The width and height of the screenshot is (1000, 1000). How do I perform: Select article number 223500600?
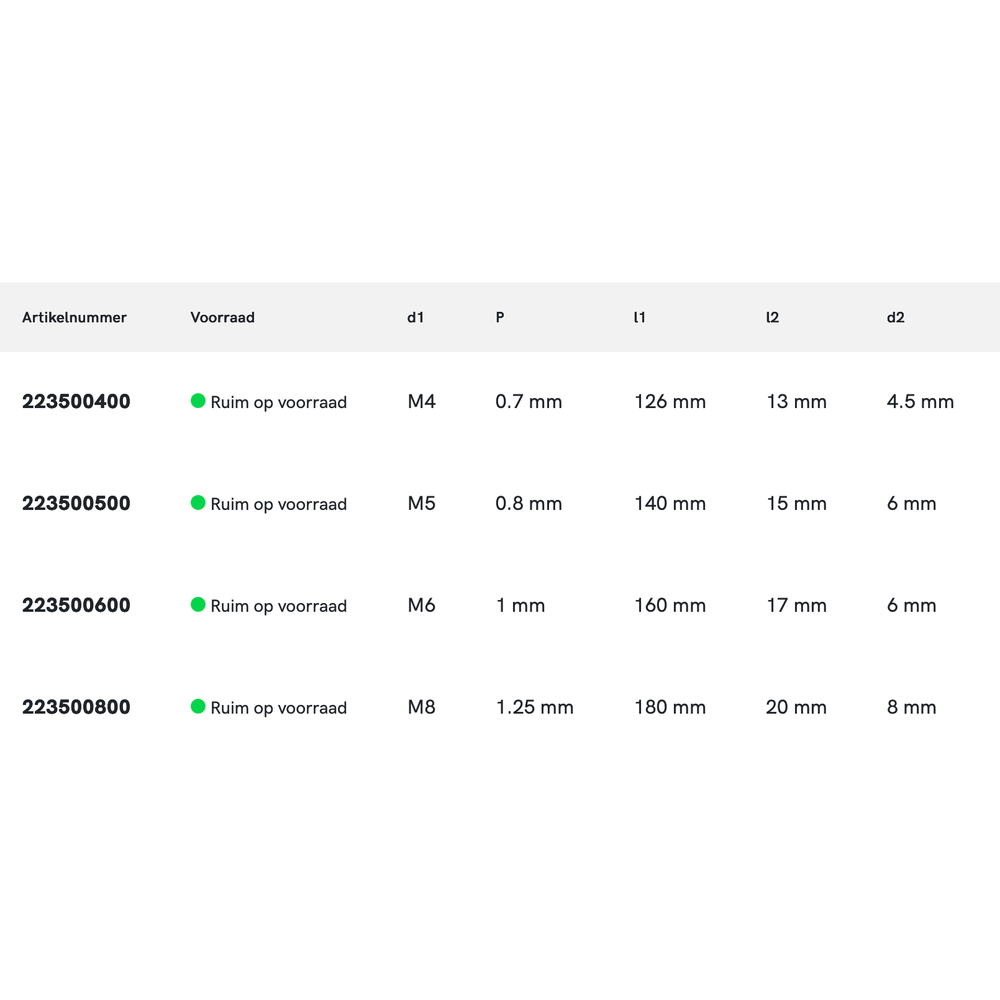click(76, 606)
